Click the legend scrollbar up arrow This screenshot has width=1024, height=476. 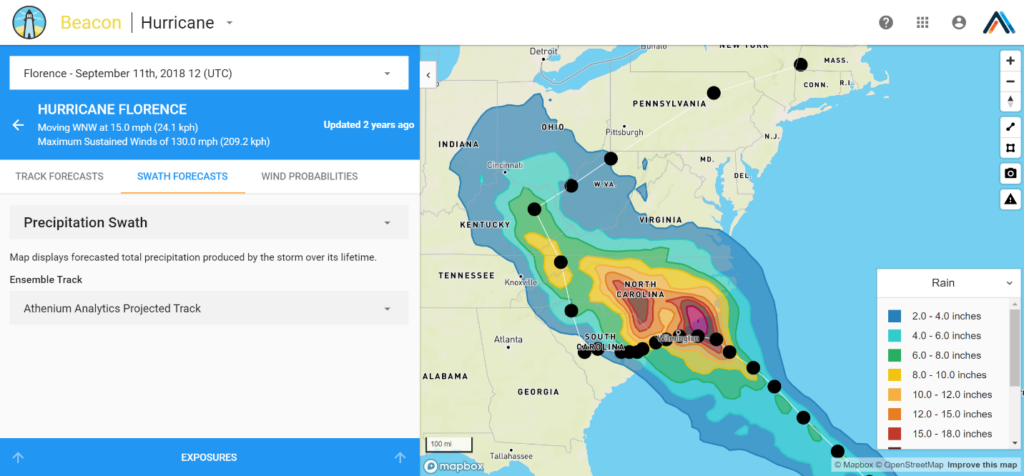pyautogui.click(x=1014, y=304)
